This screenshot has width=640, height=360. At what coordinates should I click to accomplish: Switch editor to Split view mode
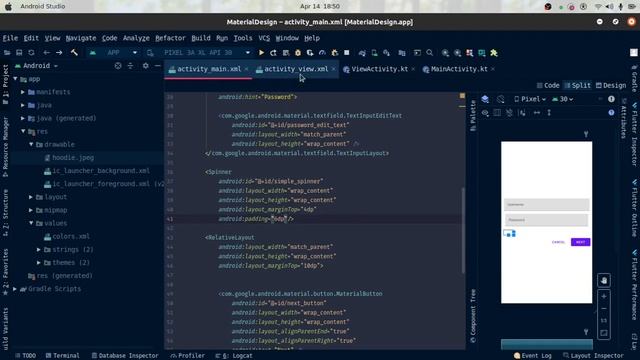pos(578,85)
